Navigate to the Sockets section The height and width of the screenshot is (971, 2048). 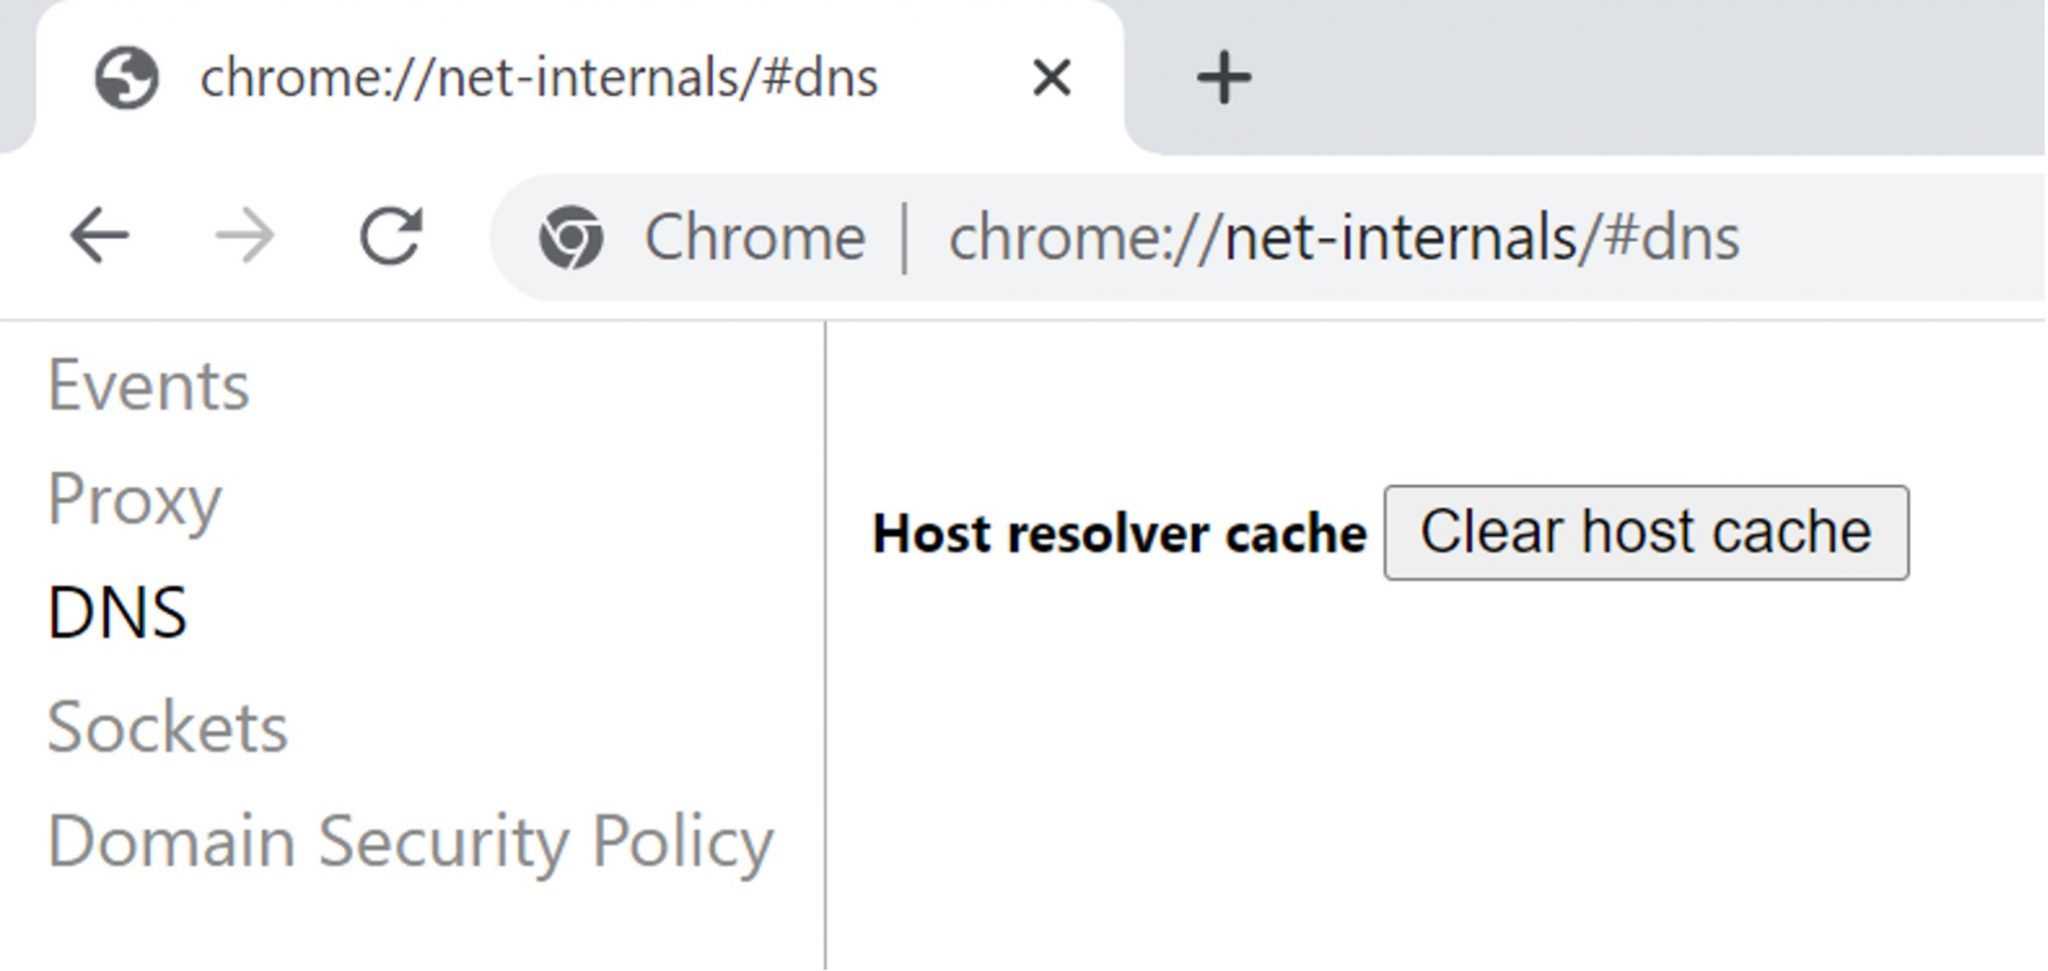coord(167,727)
